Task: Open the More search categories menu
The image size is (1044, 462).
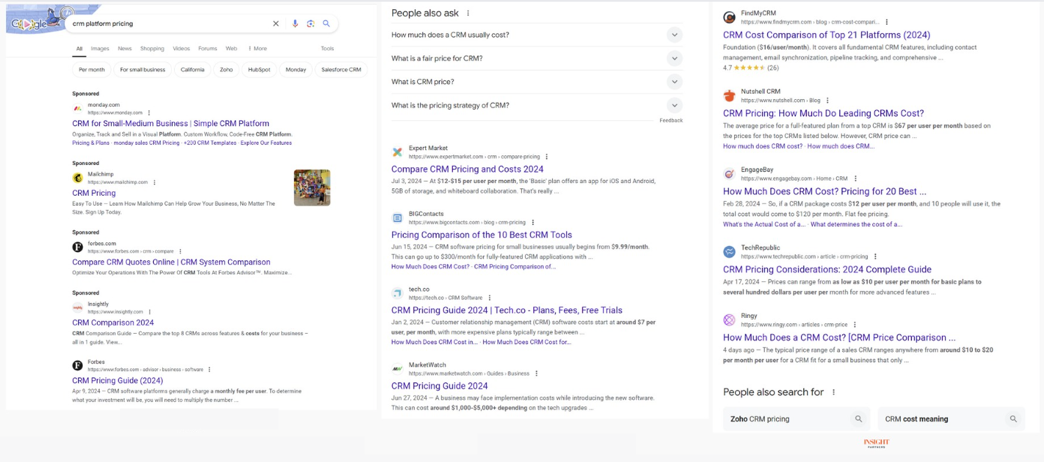Action: pyautogui.click(x=257, y=48)
